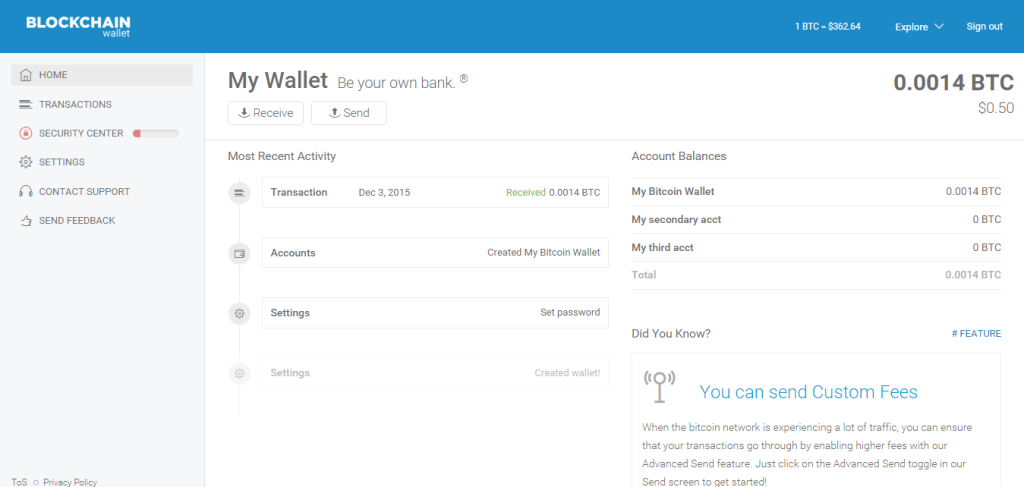1024x487 pixels.
Task: Click the $0.50 fiat balance
Action: (x=995, y=108)
